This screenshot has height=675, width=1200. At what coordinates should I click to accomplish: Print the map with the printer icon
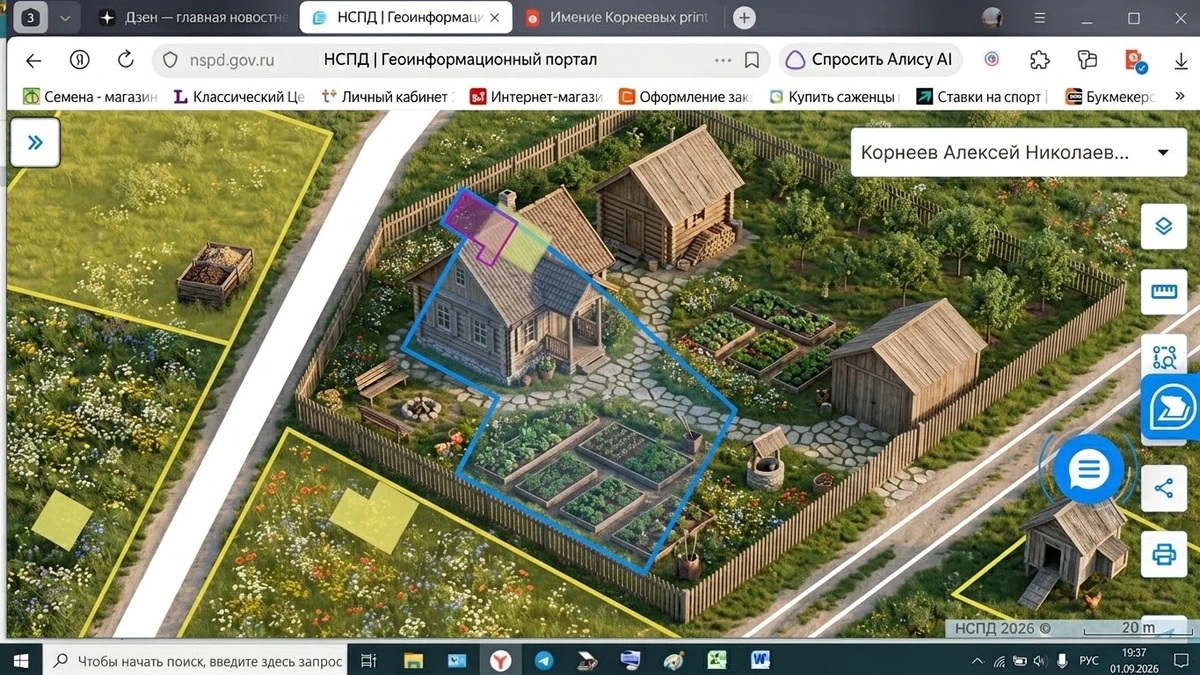(x=1163, y=554)
